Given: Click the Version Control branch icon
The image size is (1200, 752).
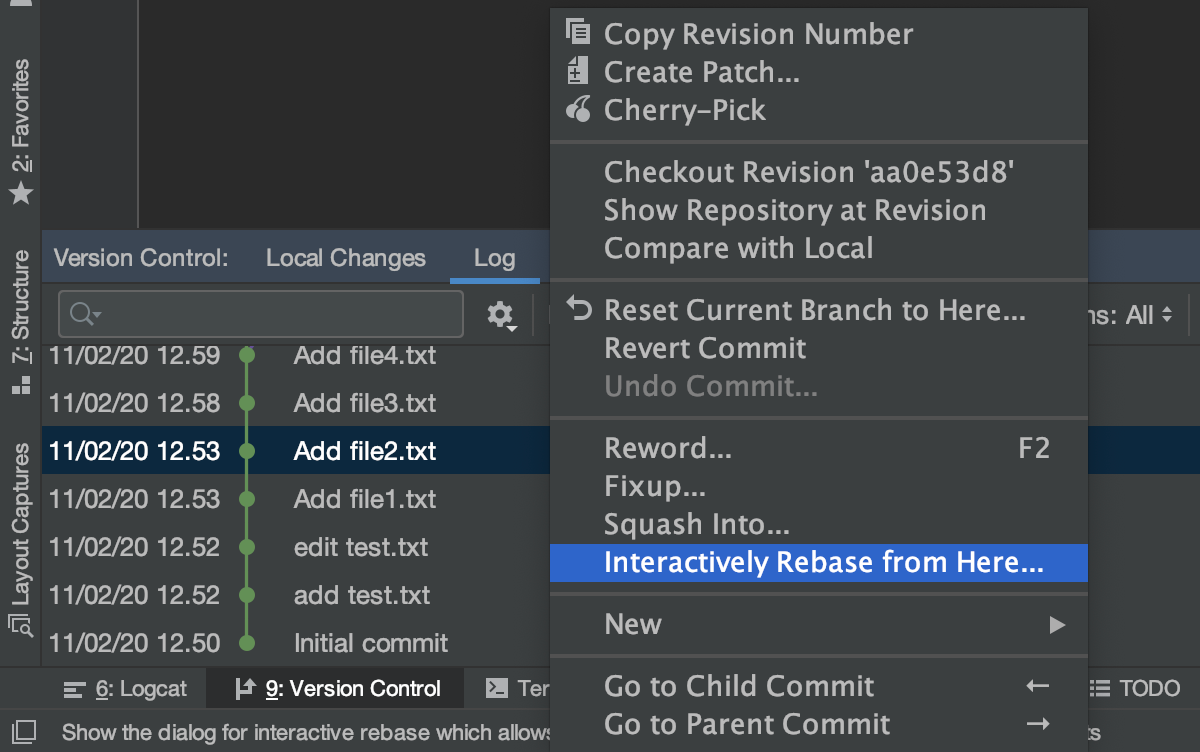Looking at the screenshot, I should coord(244,688).
